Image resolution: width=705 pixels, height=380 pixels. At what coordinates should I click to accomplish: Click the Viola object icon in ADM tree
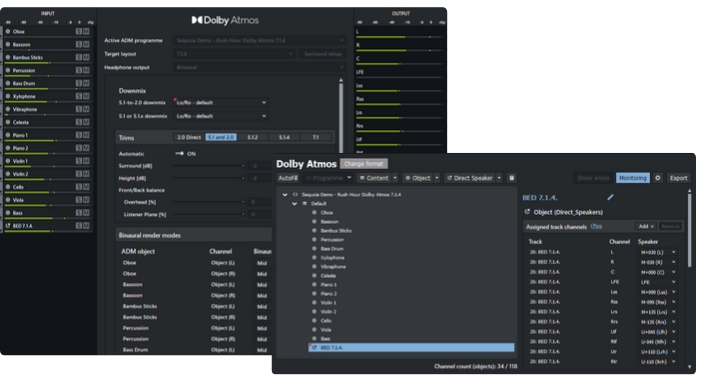[314, 330]
